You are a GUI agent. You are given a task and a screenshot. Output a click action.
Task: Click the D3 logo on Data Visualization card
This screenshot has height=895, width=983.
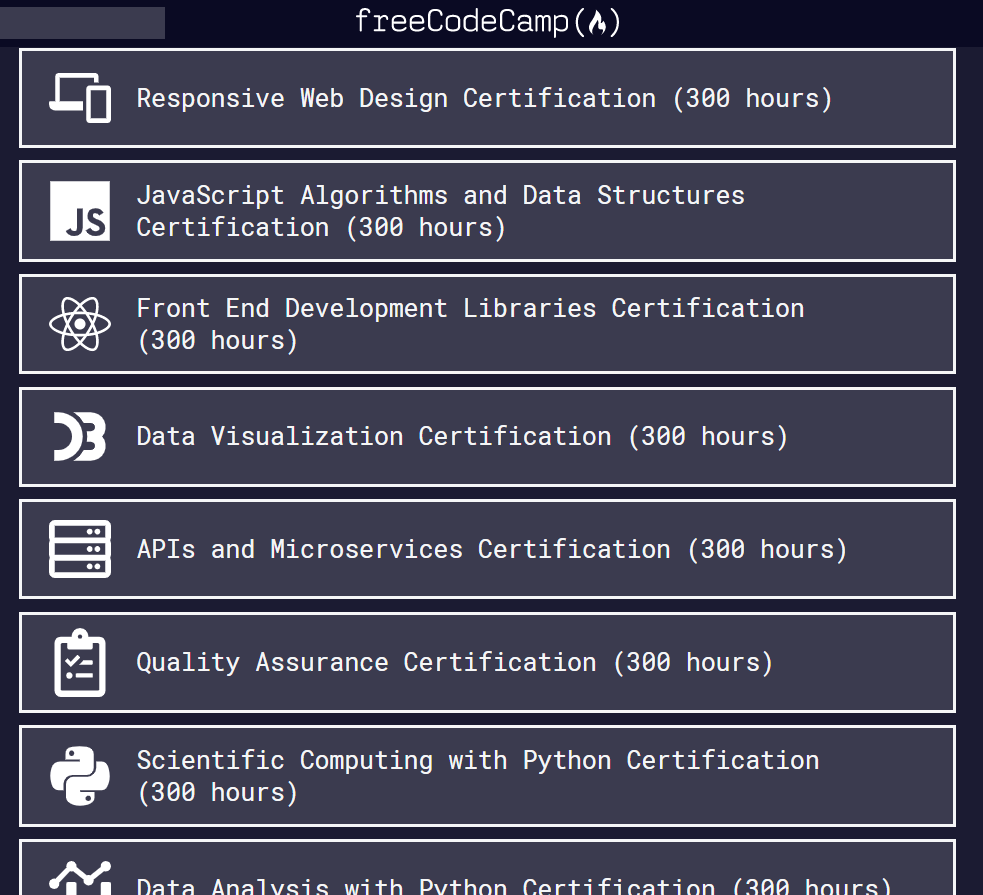[78, 437]
